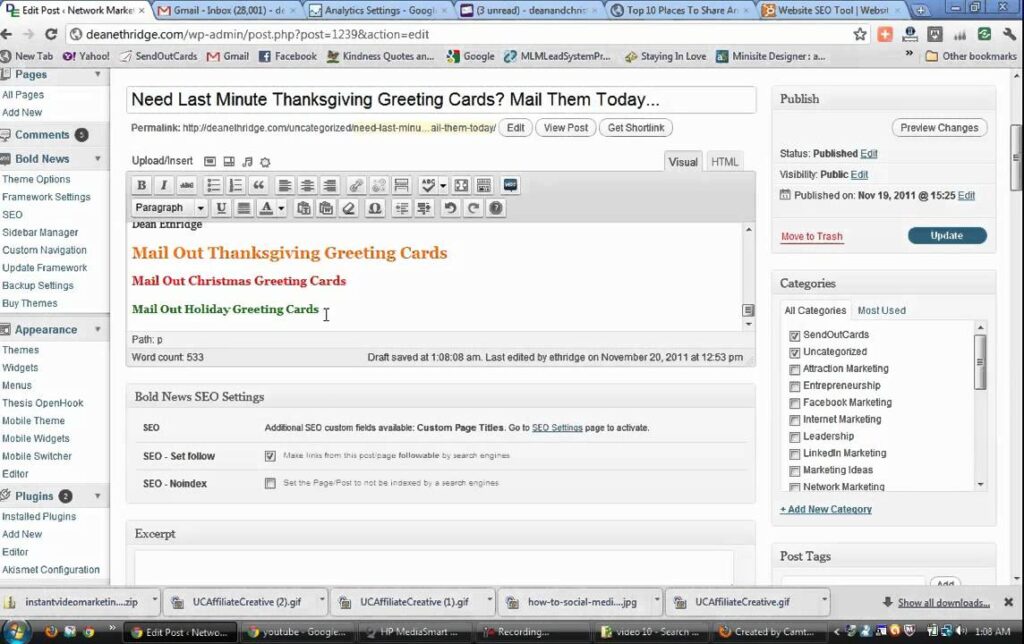The height and width of the screenshot is (644, 1024).
Task: Check the SendOutCards category
Action: click(795, 336)
